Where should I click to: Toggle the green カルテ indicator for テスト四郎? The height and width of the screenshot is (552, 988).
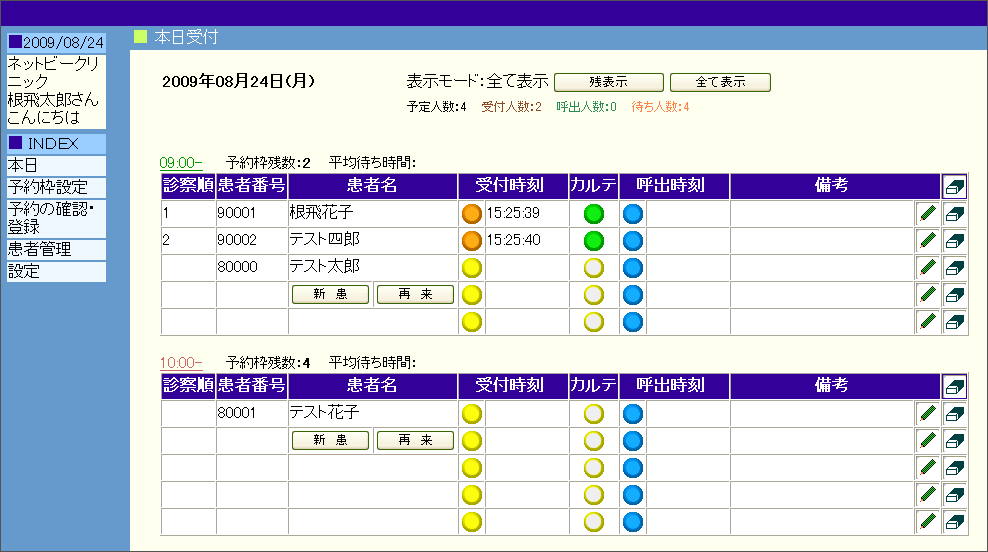[594, 241]
